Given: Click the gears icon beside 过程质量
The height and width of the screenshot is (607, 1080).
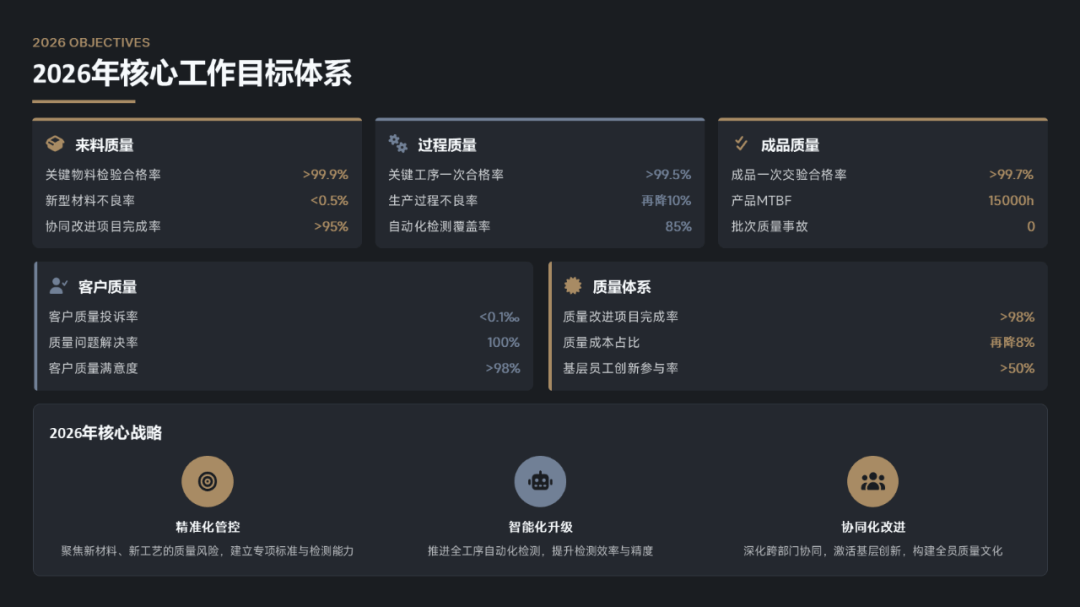Looking at the screenshot, I should tap(398, 144).
